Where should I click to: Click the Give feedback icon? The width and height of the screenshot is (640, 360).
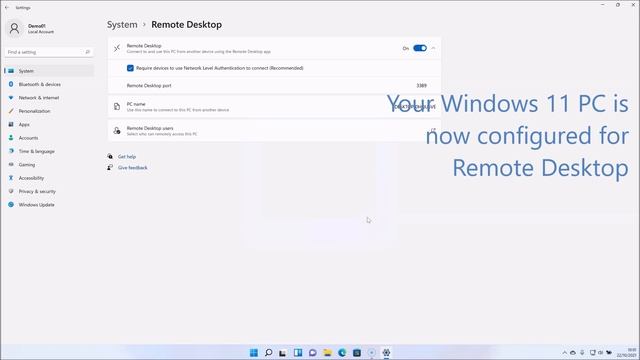(110, 168)
